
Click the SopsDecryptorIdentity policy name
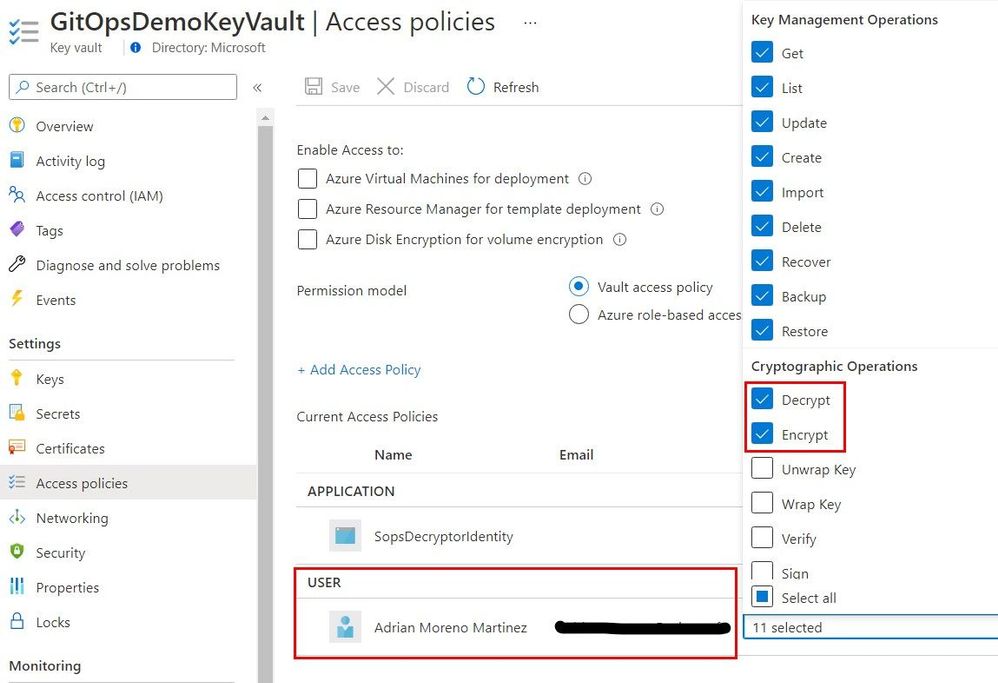click(x=443, y=537)
